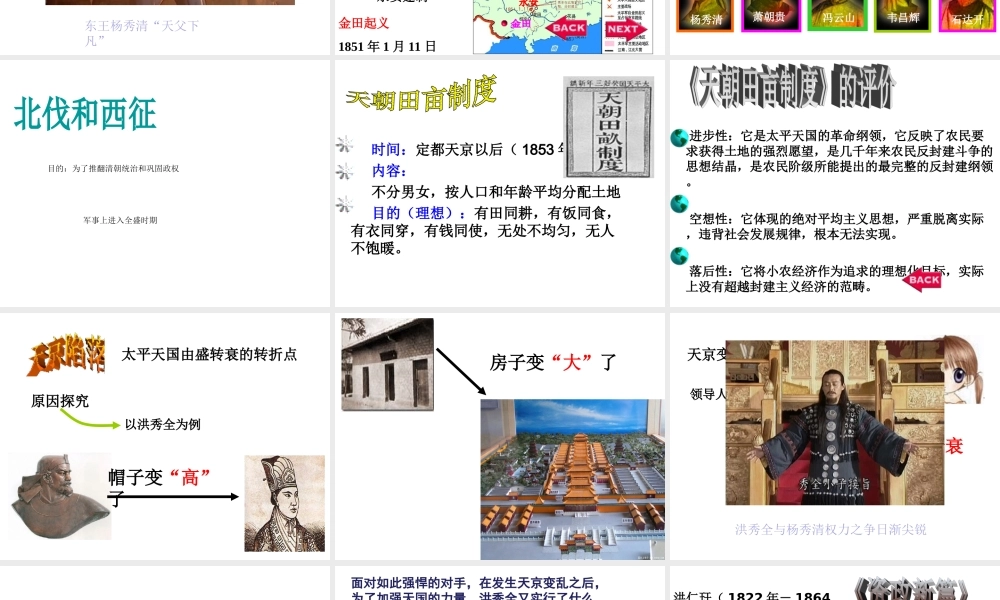Click the 北伐和西征 slide title
Image resolution: width=1000 pixels, height=600 pixels.
(85, 114)
